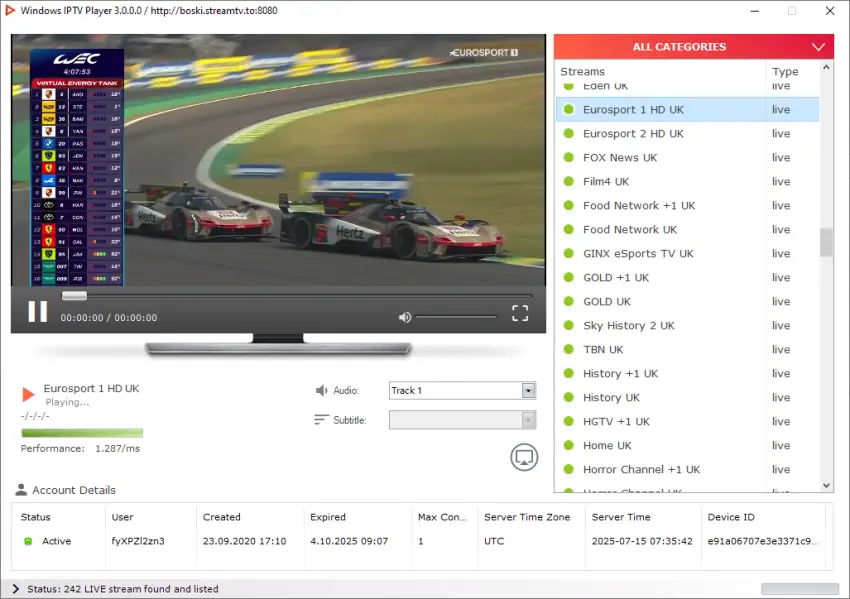Image resolution: width=850 pixels, height=599 pixels.
Task: Click the app logo in title bar
Action: click(x=10, y=10)
